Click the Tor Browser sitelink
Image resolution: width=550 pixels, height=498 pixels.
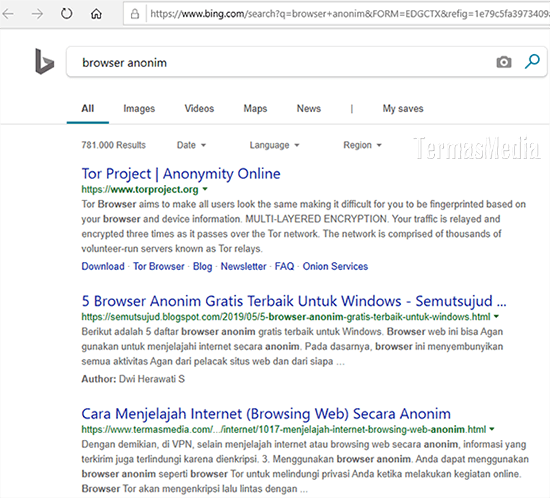point(159,266)
